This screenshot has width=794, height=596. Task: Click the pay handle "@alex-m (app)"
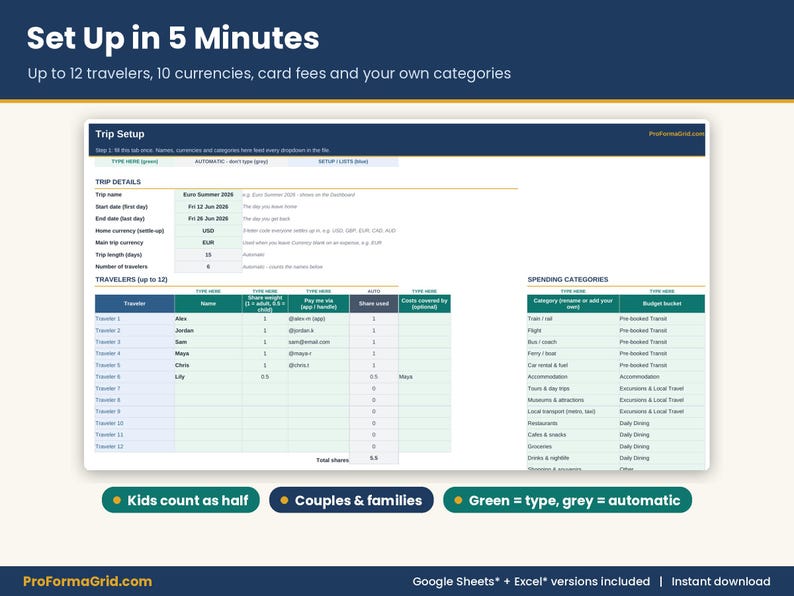(319, 319)
